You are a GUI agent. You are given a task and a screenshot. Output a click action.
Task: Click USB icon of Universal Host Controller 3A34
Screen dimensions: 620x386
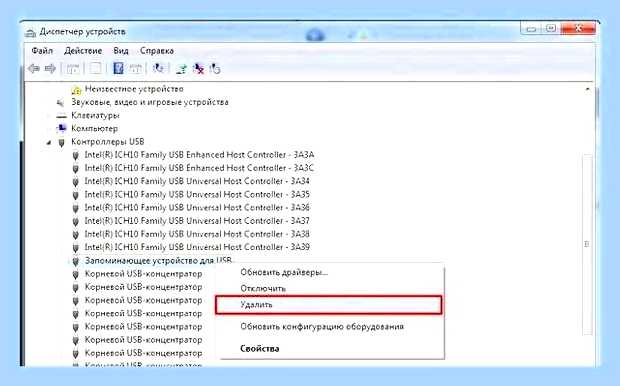pyautogui.click(x=76, y=182)
